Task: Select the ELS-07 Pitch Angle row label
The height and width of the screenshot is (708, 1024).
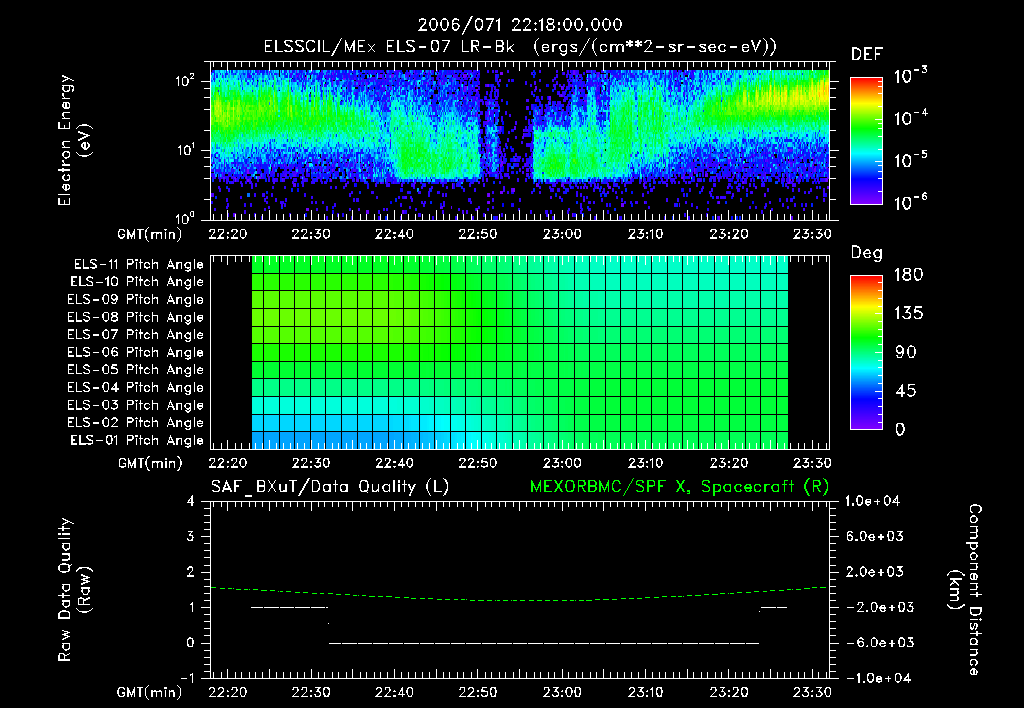Action: click(136, 334)
